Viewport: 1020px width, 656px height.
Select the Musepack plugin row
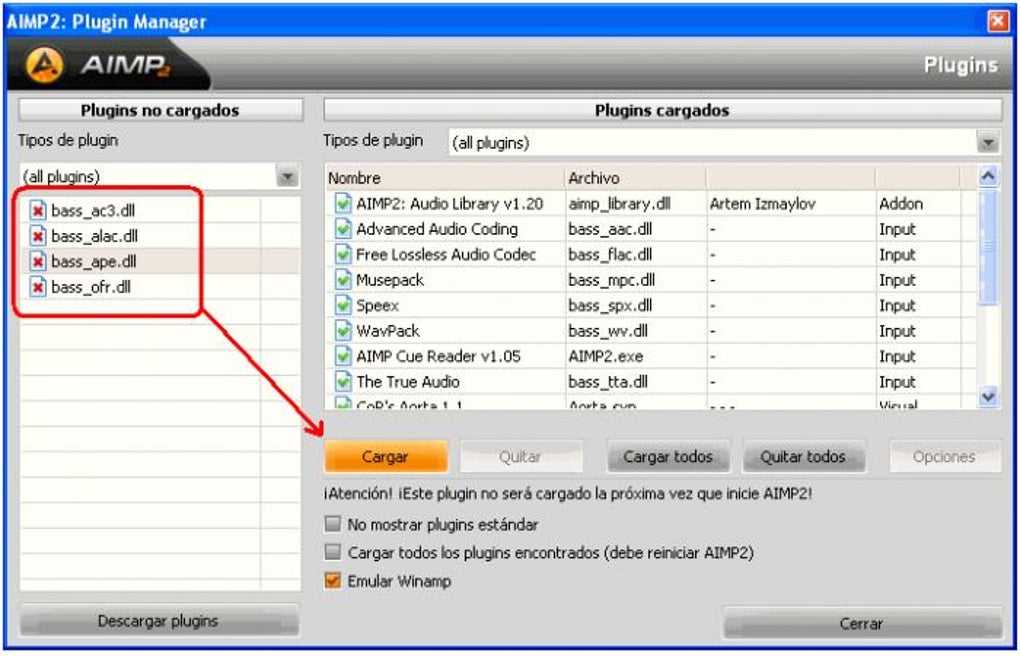651,280
